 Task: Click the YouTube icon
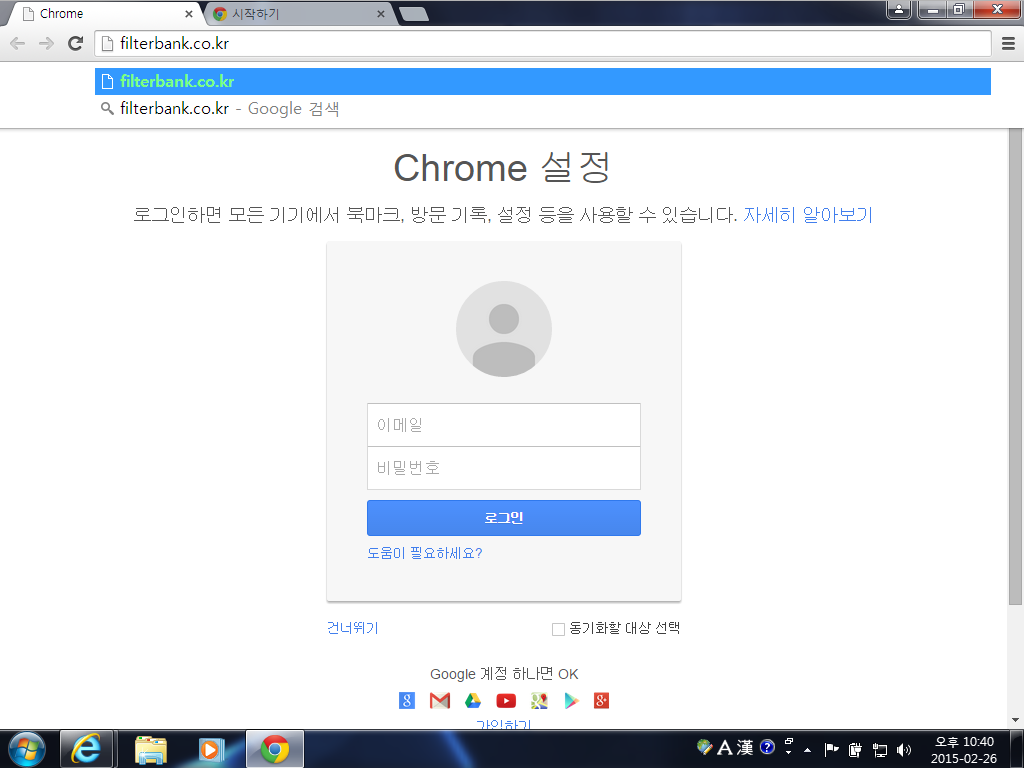[x=506, y=701]
